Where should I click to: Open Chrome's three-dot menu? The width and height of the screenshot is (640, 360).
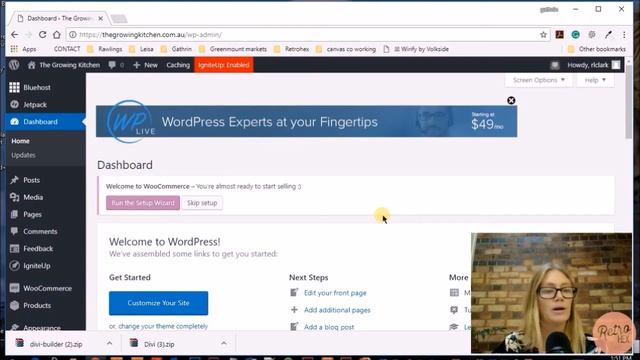click(624, 35)
